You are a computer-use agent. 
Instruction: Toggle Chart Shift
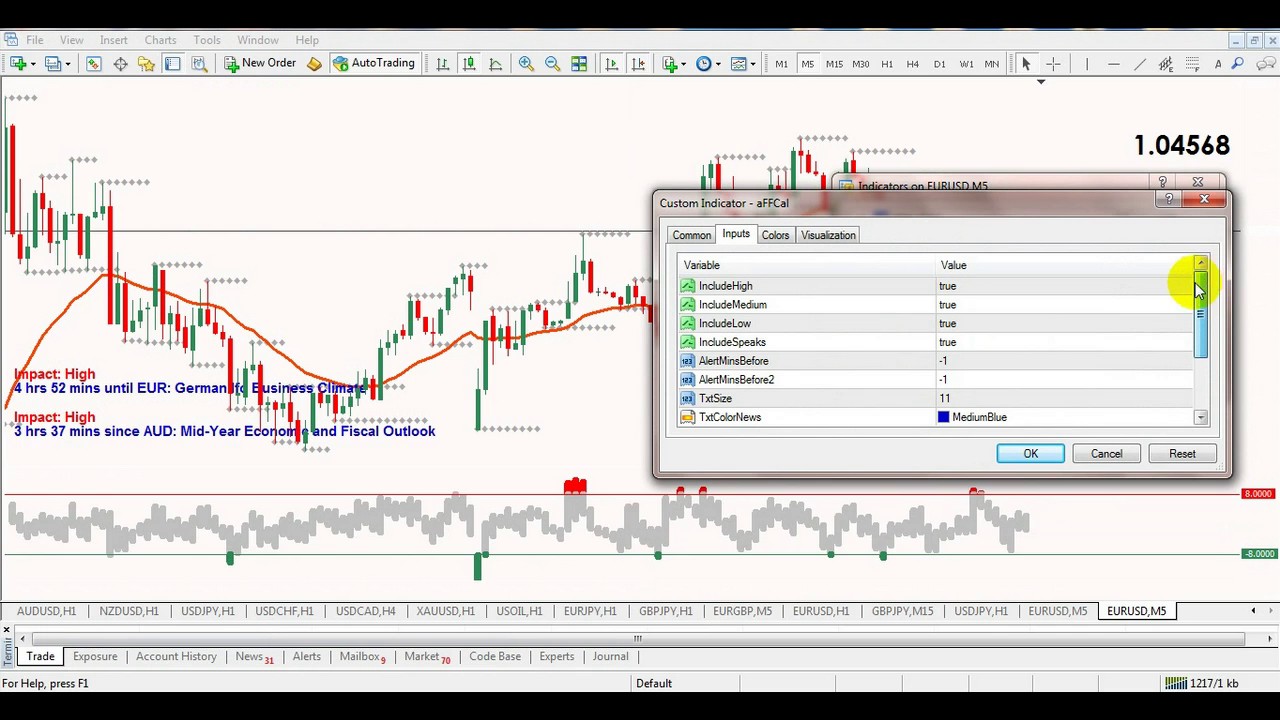coord(638,64)
